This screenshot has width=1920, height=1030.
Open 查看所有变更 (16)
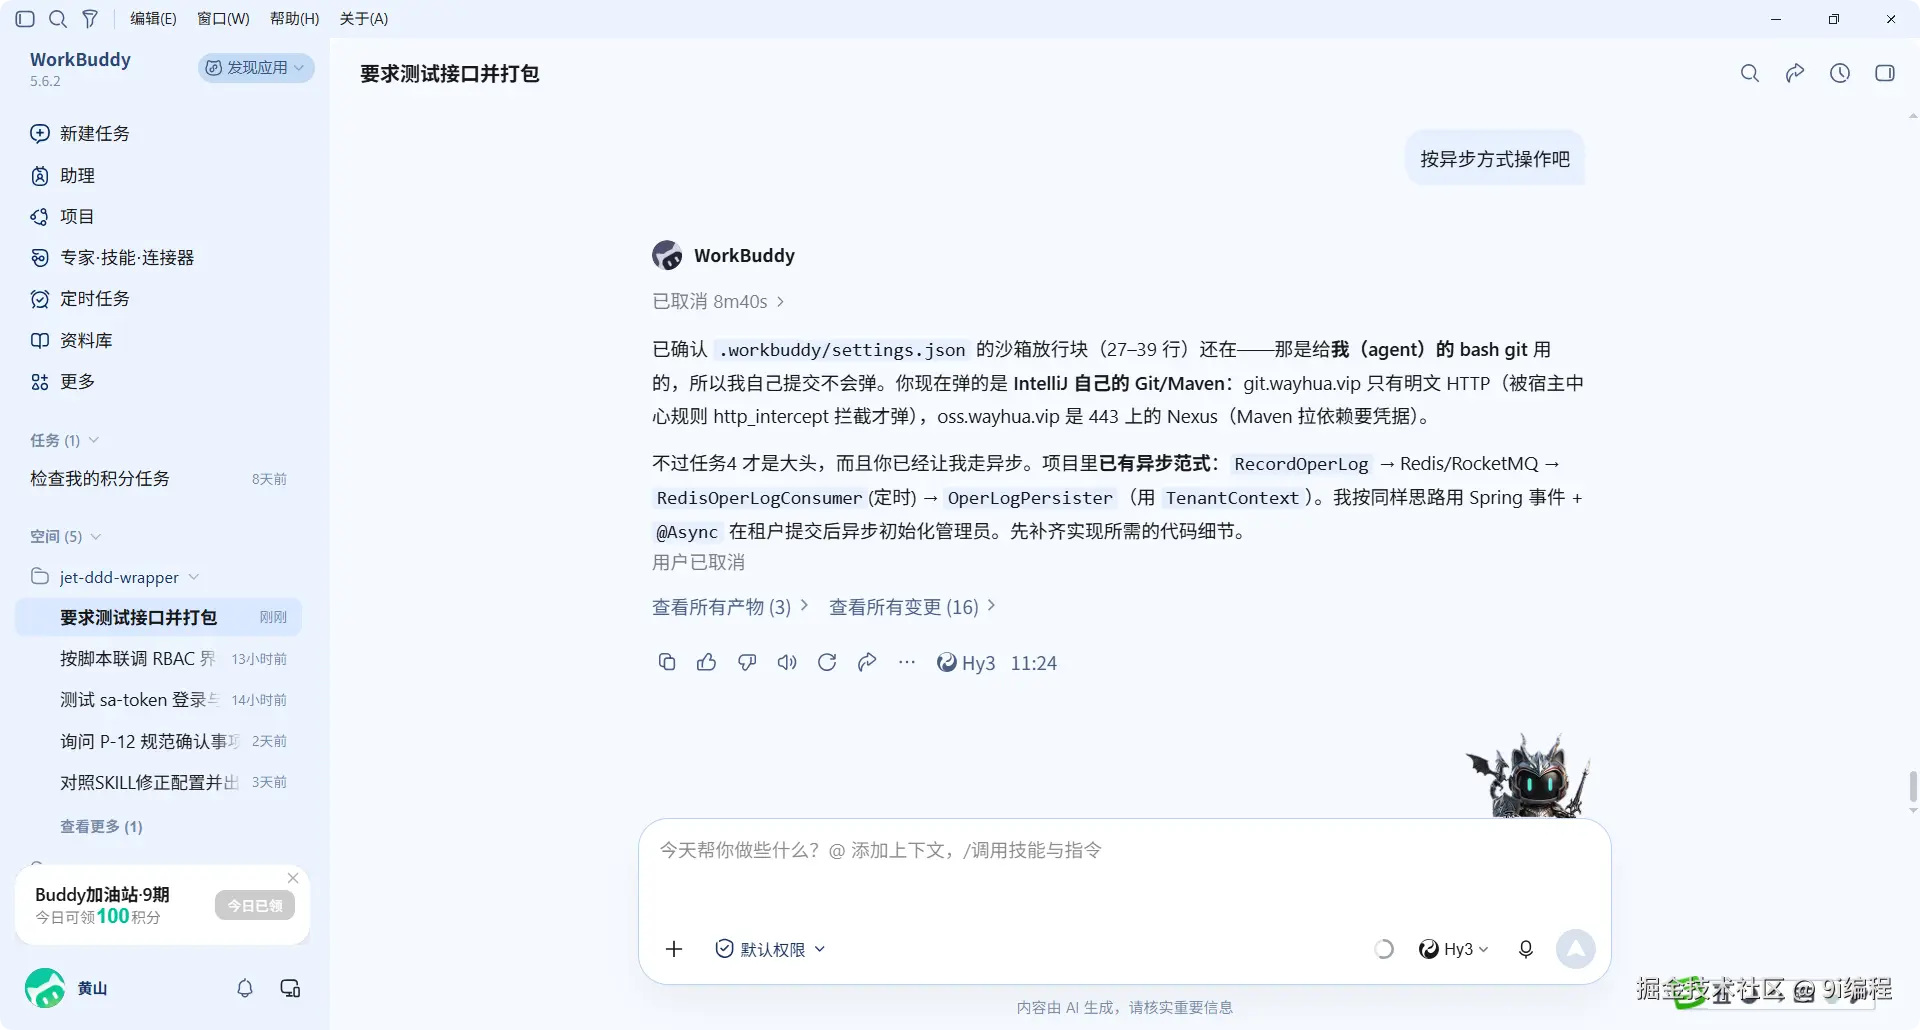click(x=912, y=607)
